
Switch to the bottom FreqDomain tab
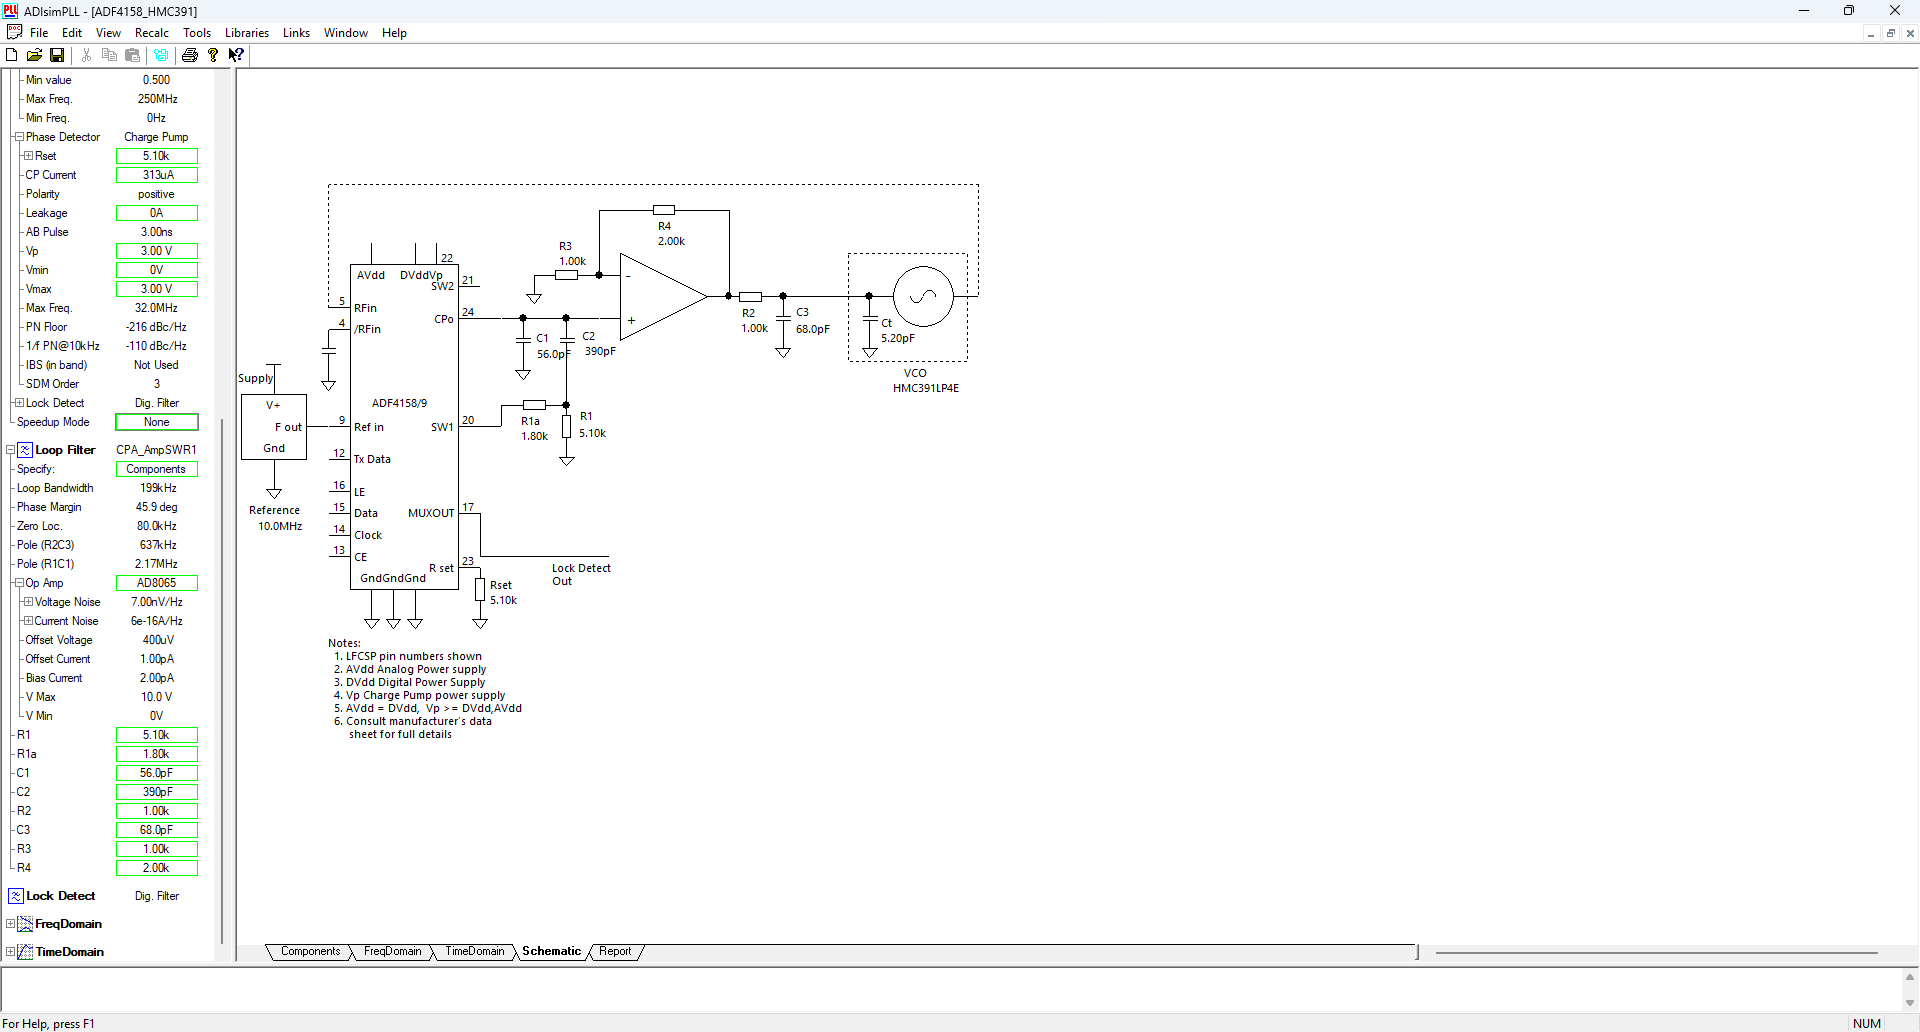[x=392, y=952]
